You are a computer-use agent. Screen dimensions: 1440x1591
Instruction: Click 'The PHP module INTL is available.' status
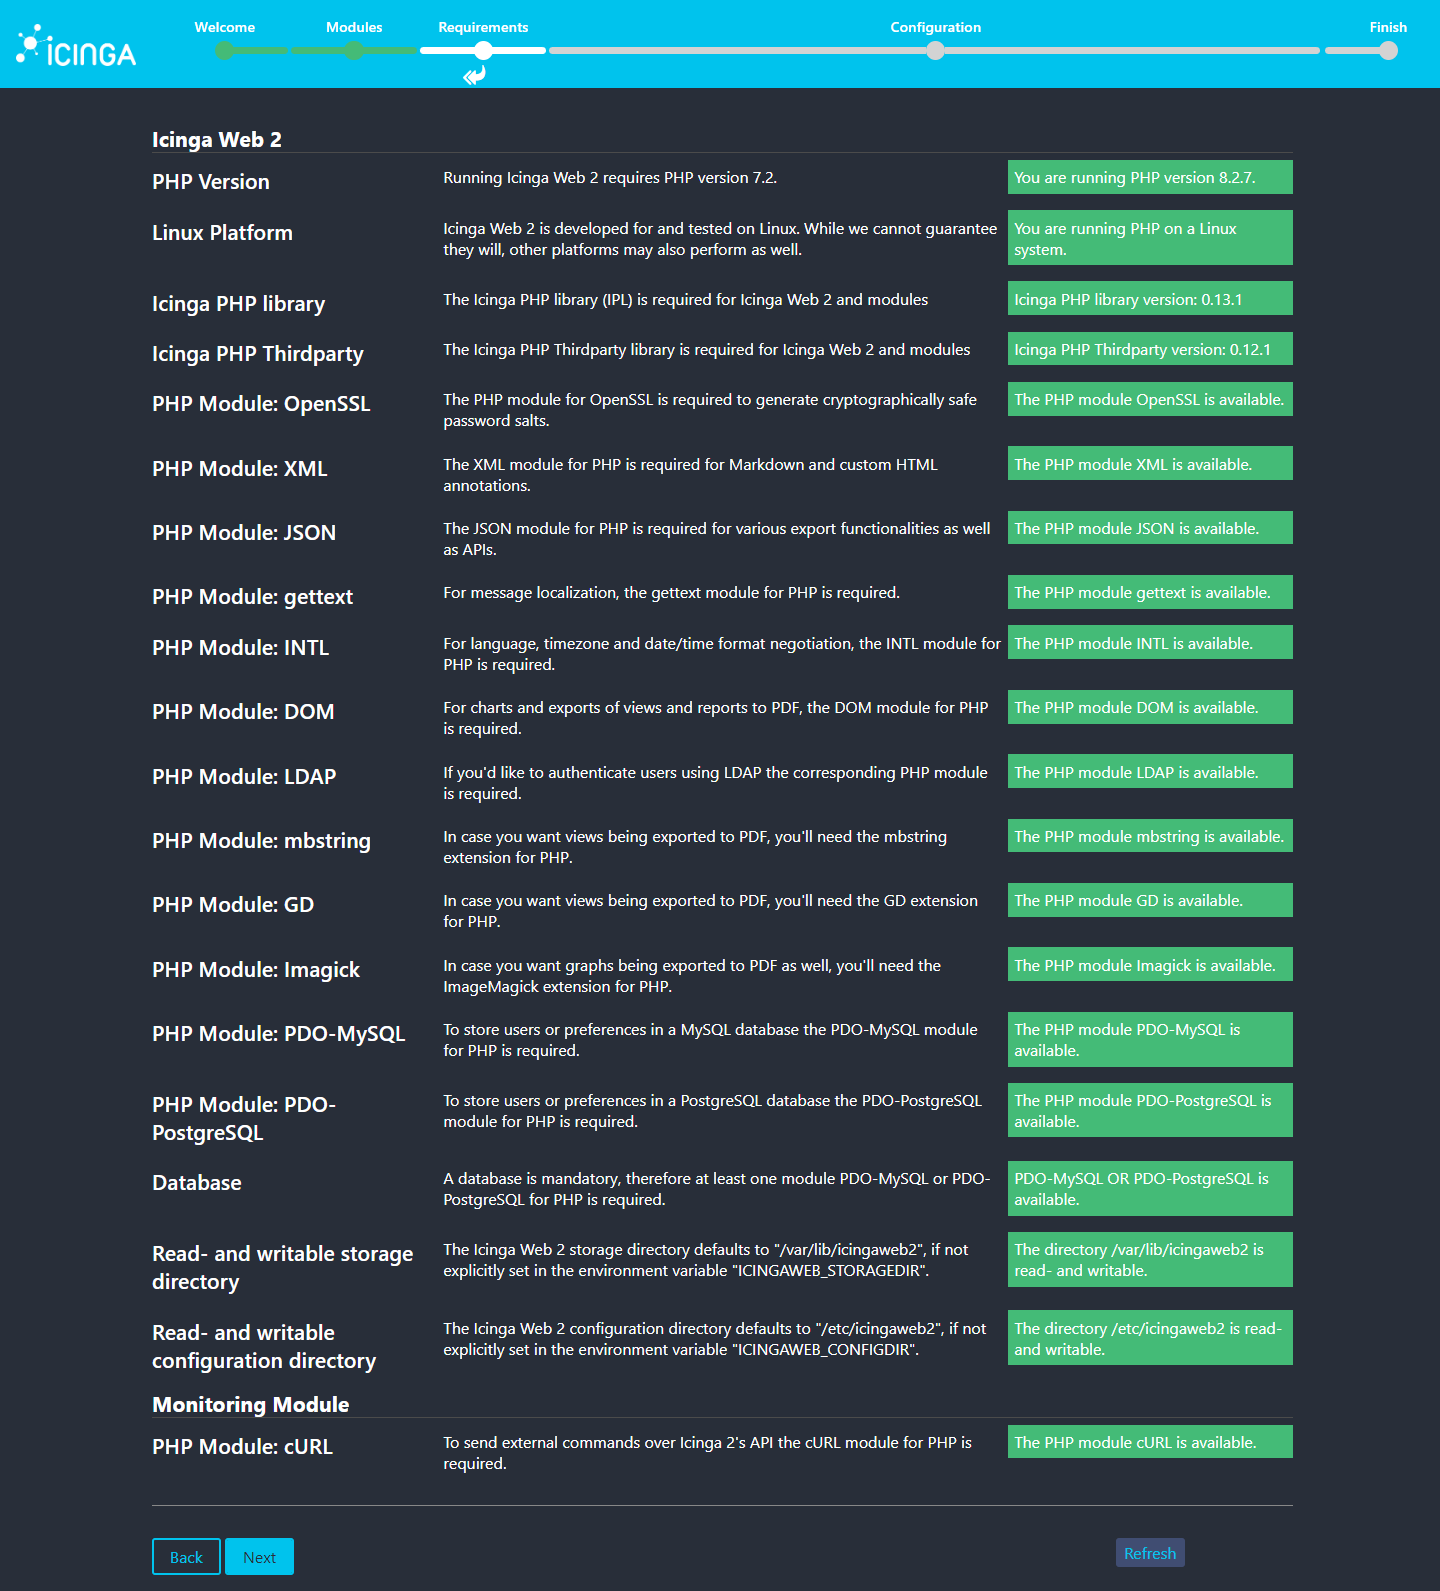[1150, 642]
